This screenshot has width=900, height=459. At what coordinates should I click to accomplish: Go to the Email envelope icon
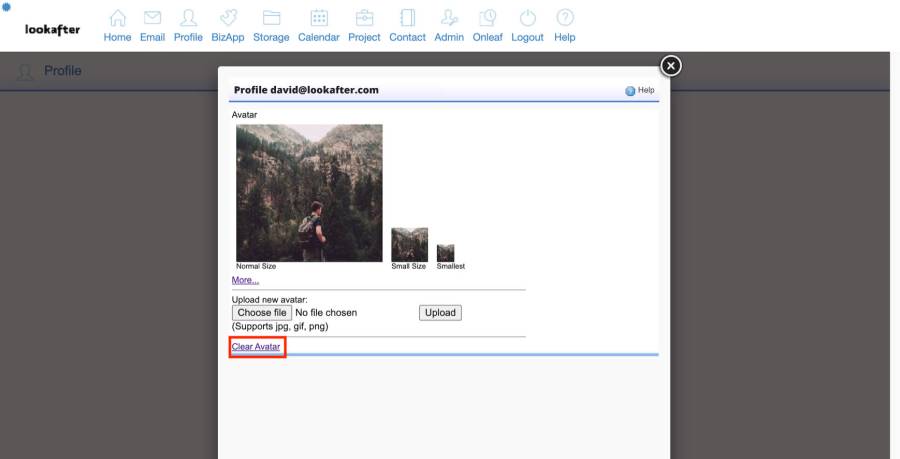(152, 19)
